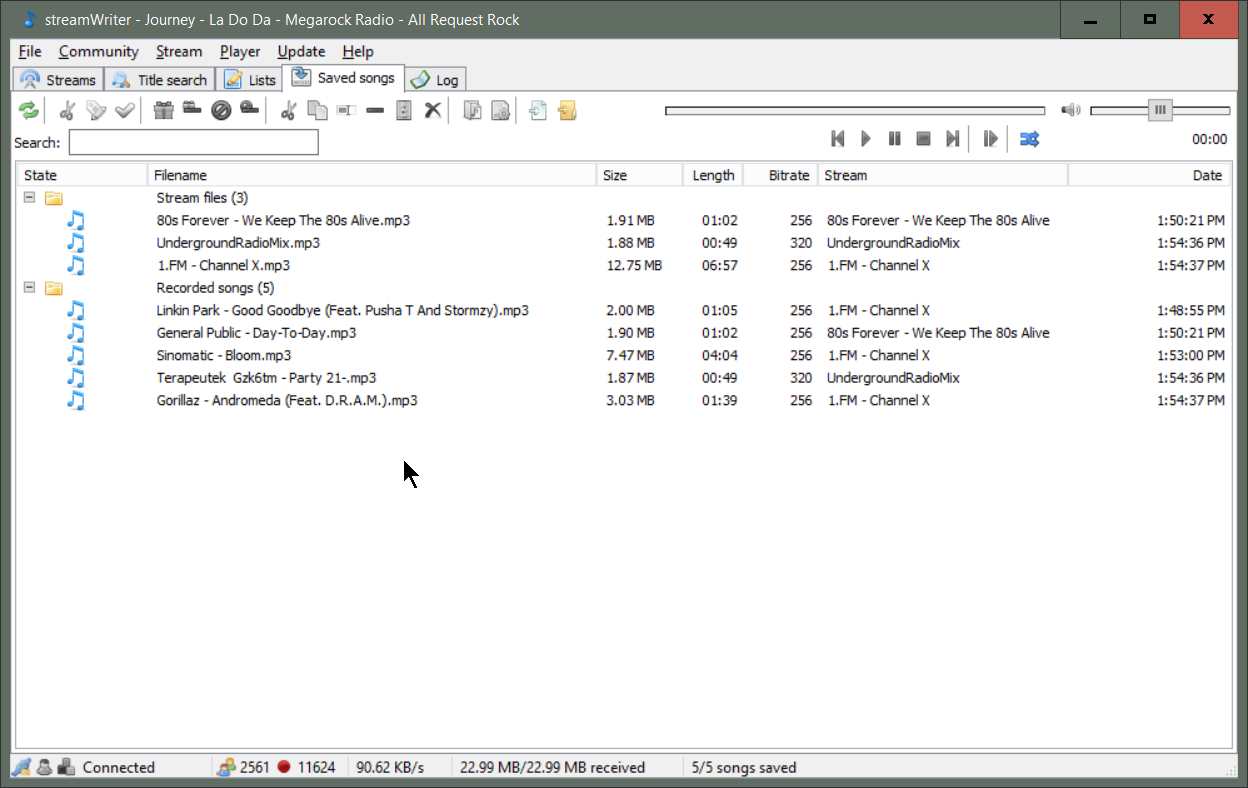Click the Pause playback button
The height and width of the screenshot is (788, 1248).
(x=895, y=139)
